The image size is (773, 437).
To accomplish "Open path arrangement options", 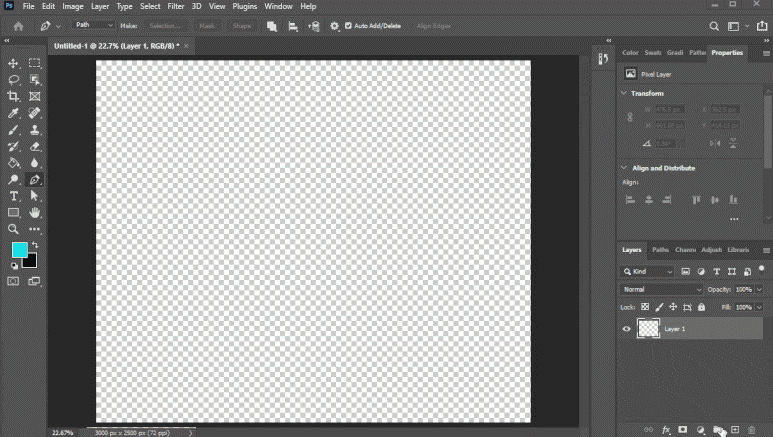I will pyautogui.click(x=314, y=26).
